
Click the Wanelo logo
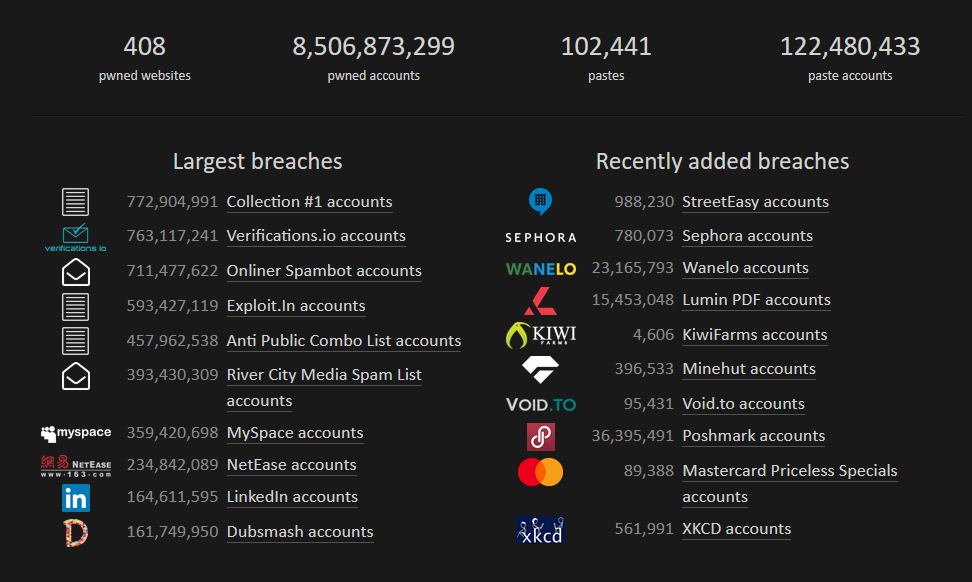540,268
